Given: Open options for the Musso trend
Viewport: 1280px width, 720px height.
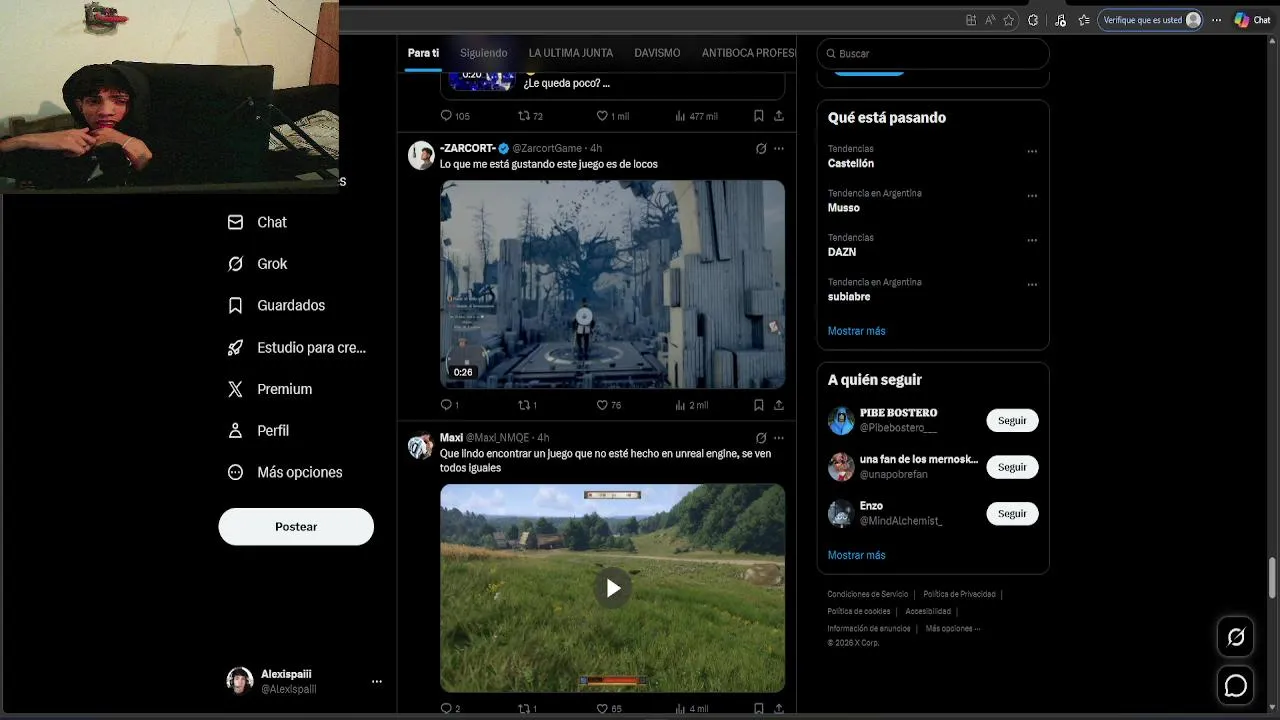Looking at the screenshot, I should coord(1032,196).
